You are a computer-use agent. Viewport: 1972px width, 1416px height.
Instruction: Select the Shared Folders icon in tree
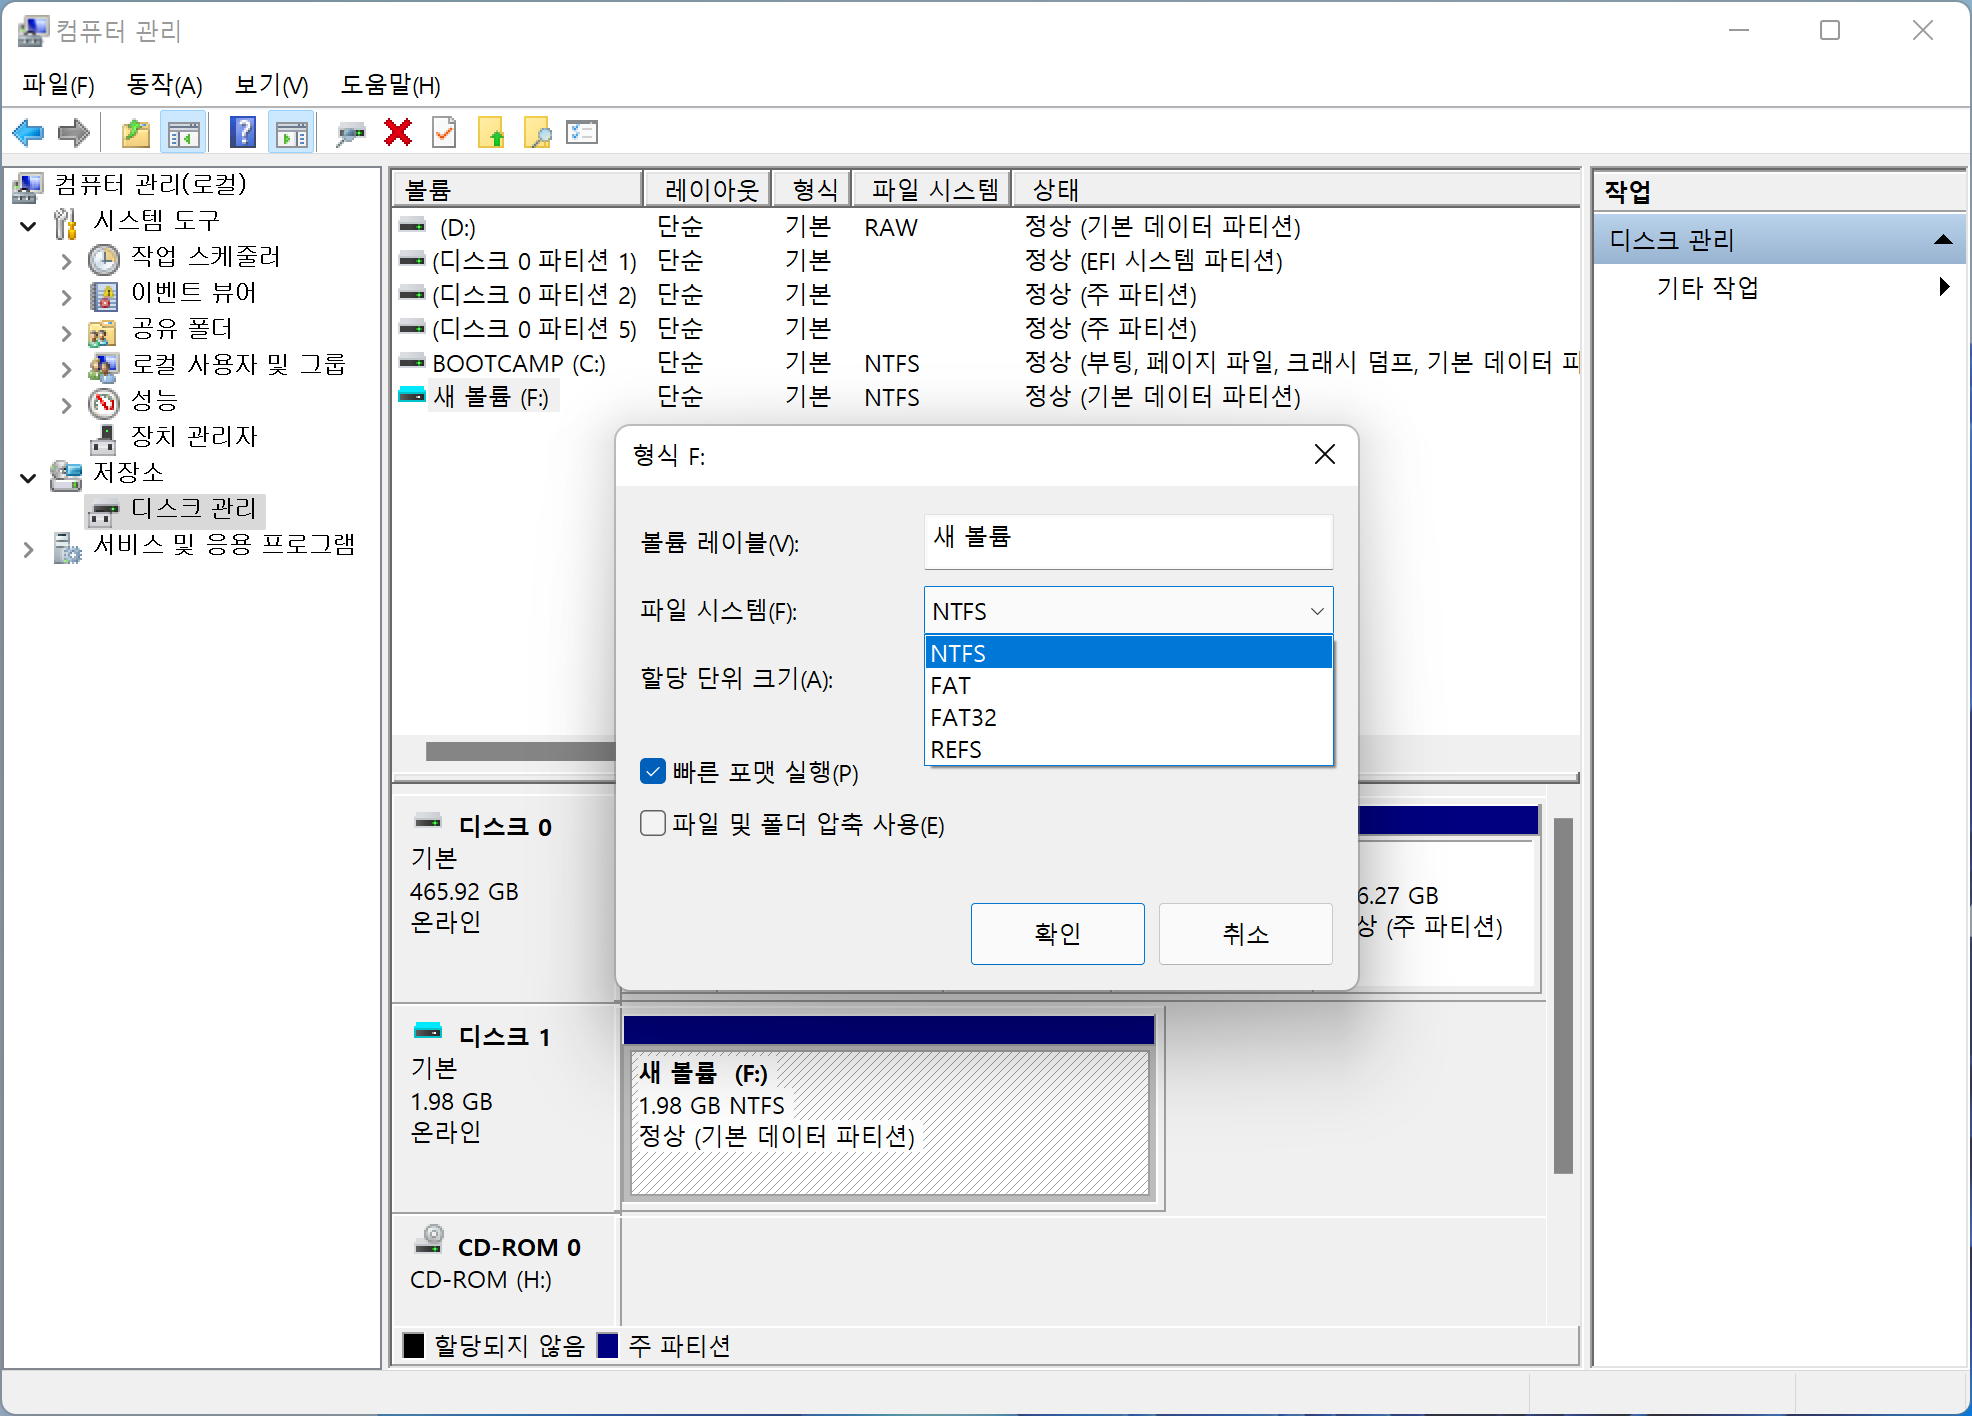click(x=103, y=331)
